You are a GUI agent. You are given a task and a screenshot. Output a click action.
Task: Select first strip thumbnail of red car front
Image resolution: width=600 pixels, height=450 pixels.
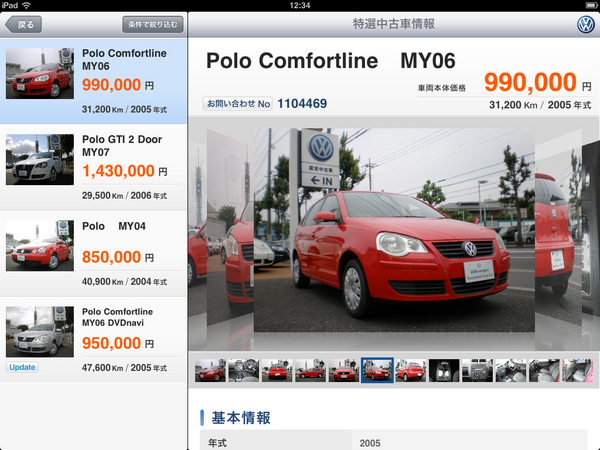pos(210,370)
